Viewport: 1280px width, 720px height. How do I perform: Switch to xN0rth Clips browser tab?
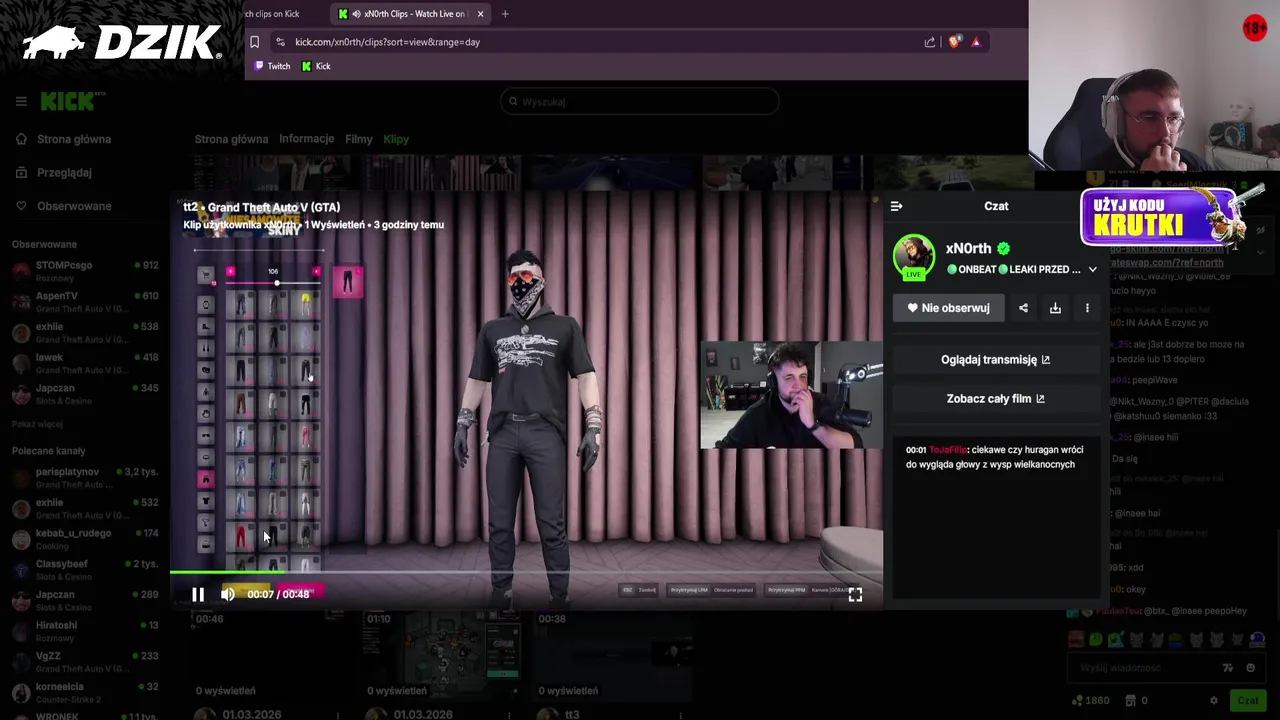tap(410, 14)
